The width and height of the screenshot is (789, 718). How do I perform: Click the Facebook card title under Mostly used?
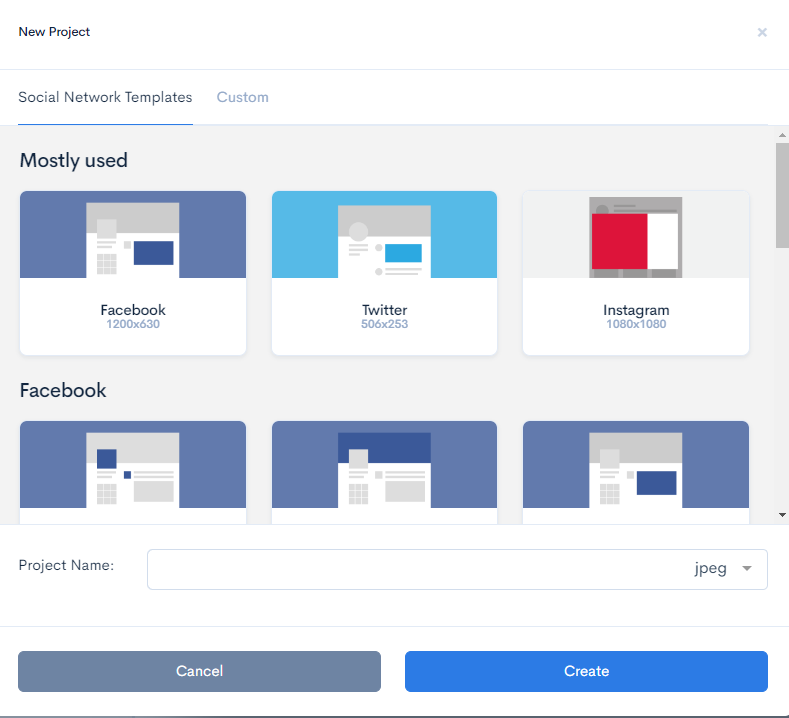point(133,310)
